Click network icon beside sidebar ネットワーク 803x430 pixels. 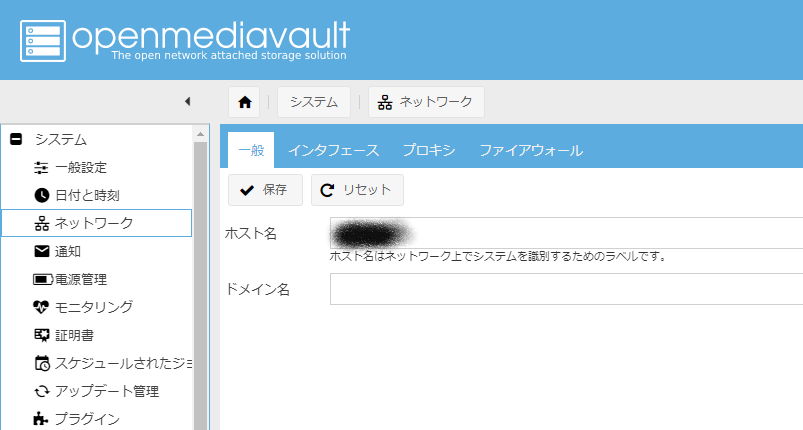click(x=41, y=223)
